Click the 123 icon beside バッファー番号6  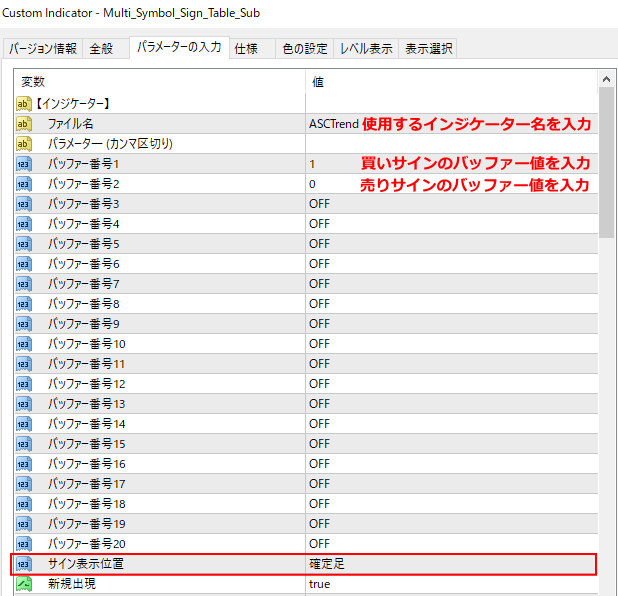[x=24, y=264]
